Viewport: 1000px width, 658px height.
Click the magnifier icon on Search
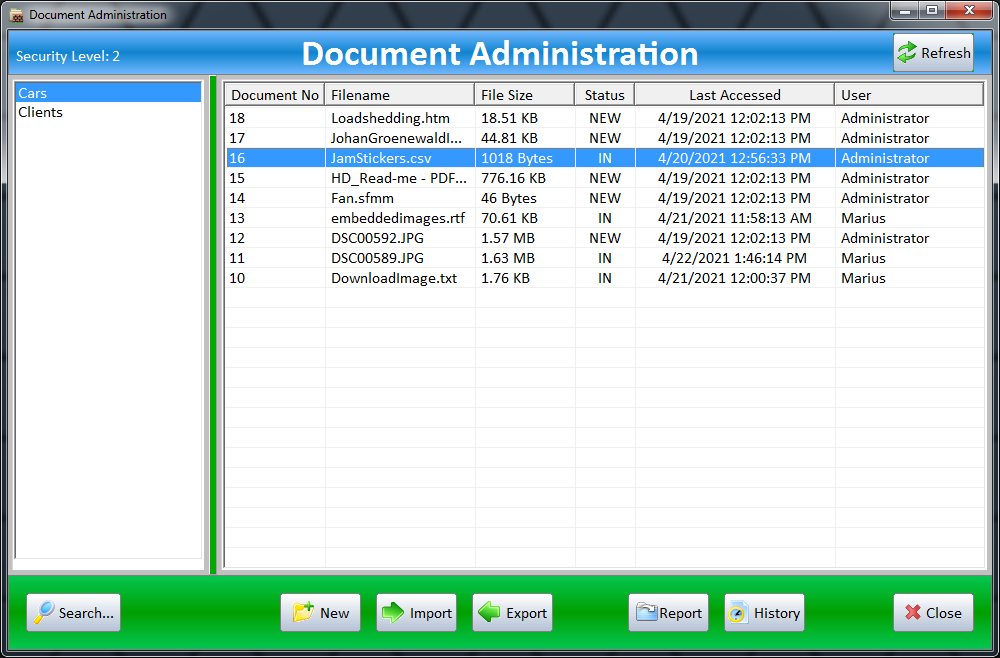[x=43, y=613]
